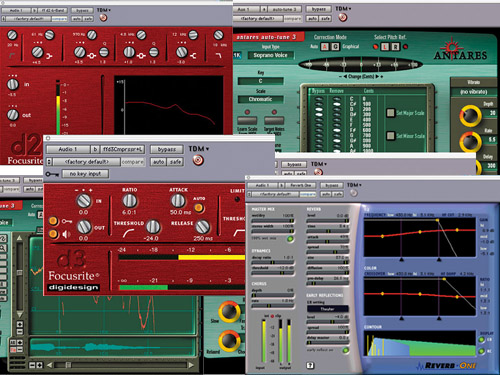
Task: Toggle the 100% wet mix LED in Reverb One
Action: [x=290, y=239]
